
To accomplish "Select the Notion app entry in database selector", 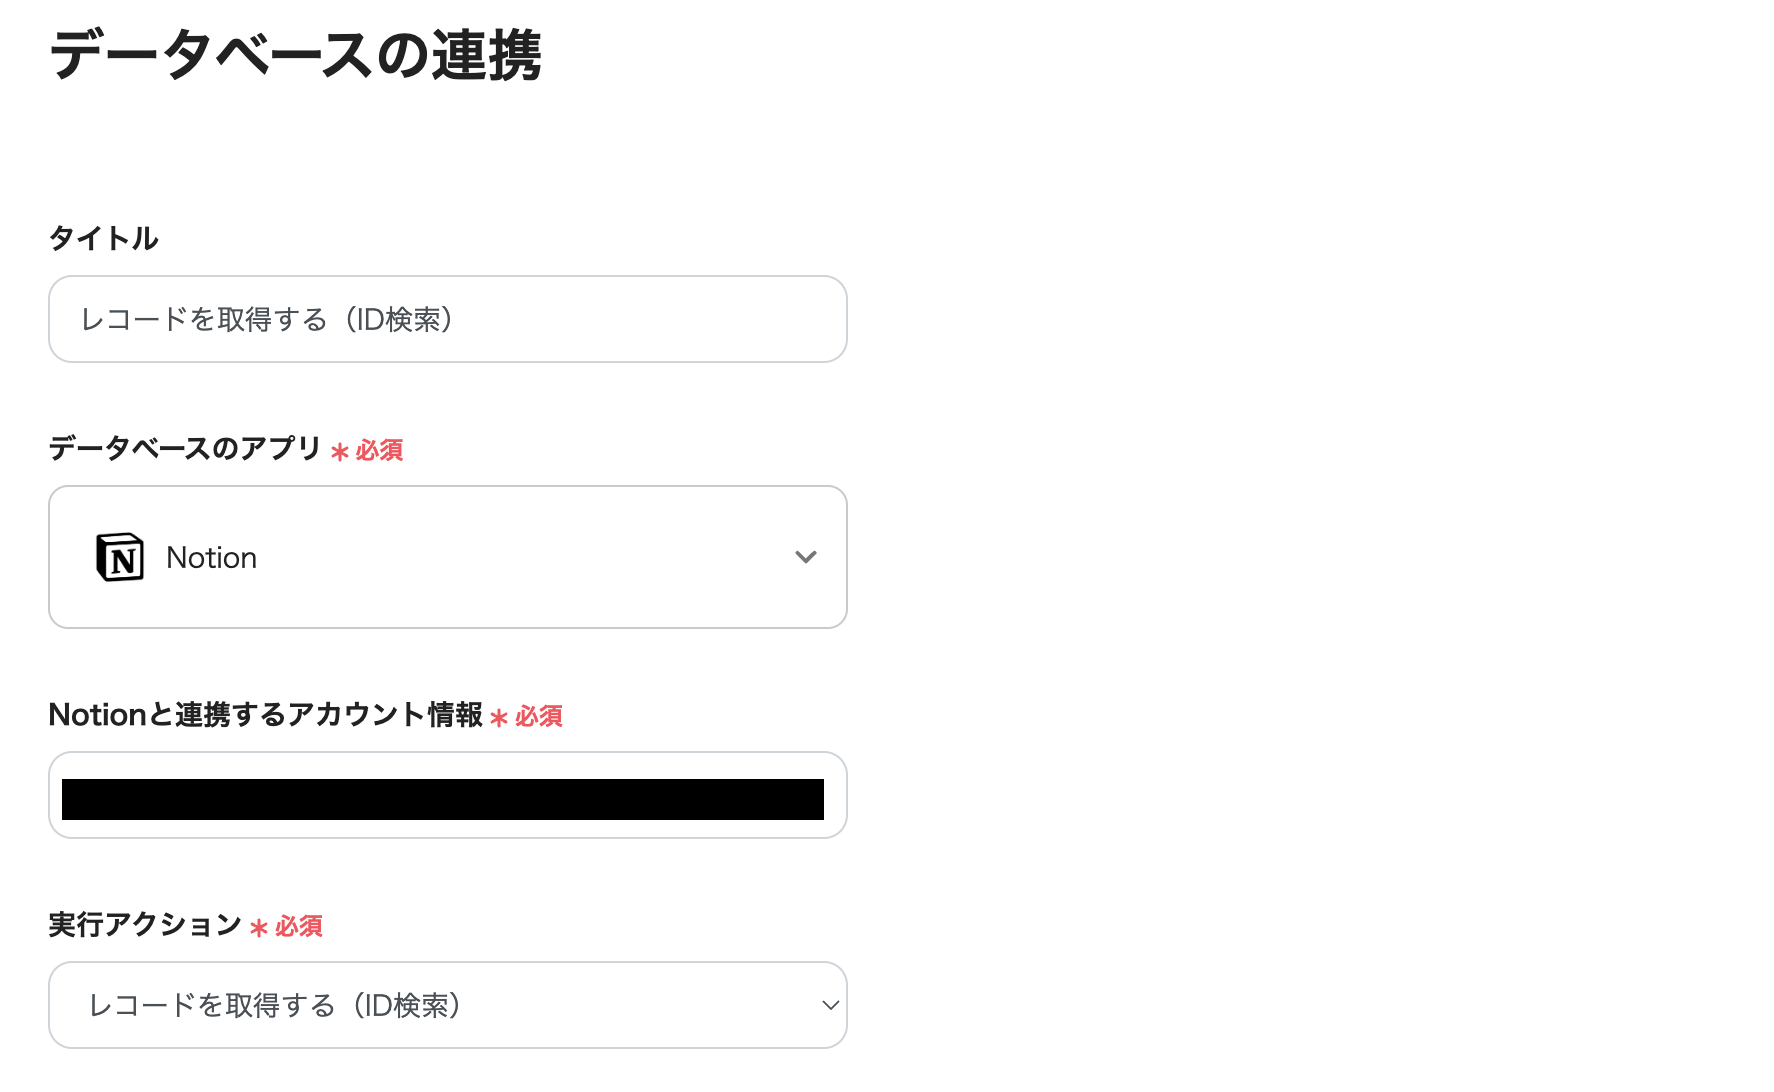I will pos(446,557).
